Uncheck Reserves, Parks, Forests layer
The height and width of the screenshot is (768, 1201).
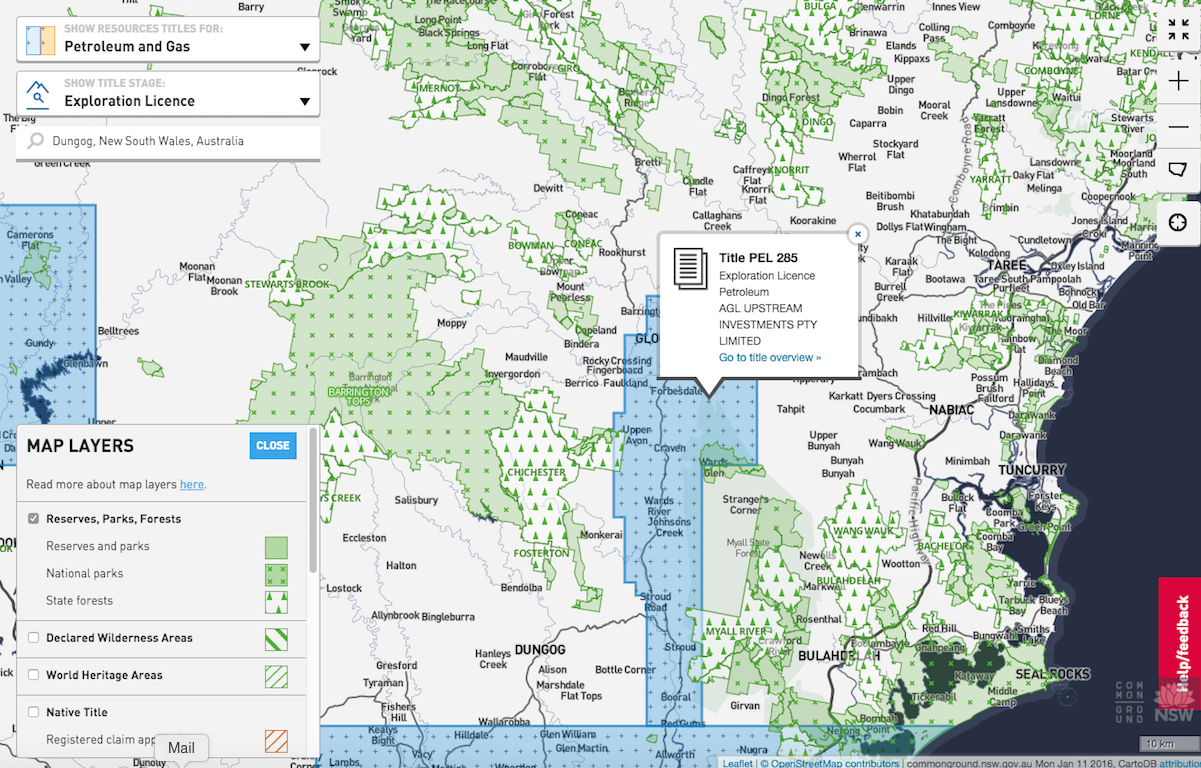tap(34, 519)
